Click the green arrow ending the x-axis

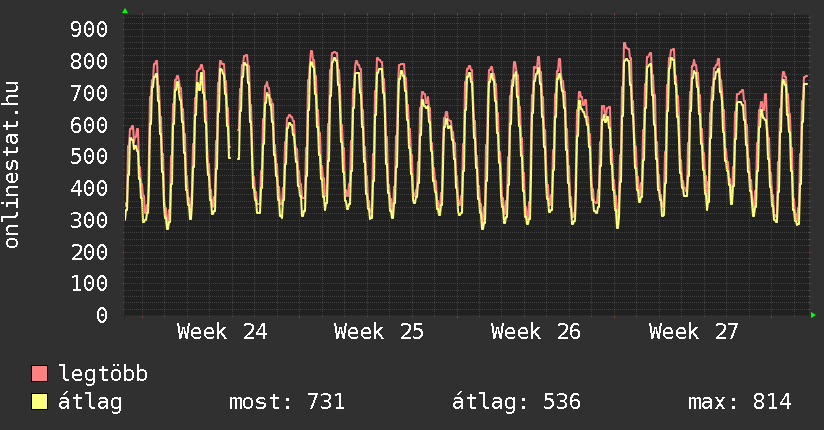pos(813,315)
